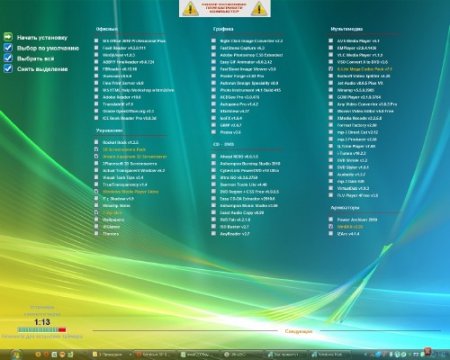Viewport: 450px width, 360px height.
Task: Click Снять выделение to clear selection
Action: click(x=42, y=69)
